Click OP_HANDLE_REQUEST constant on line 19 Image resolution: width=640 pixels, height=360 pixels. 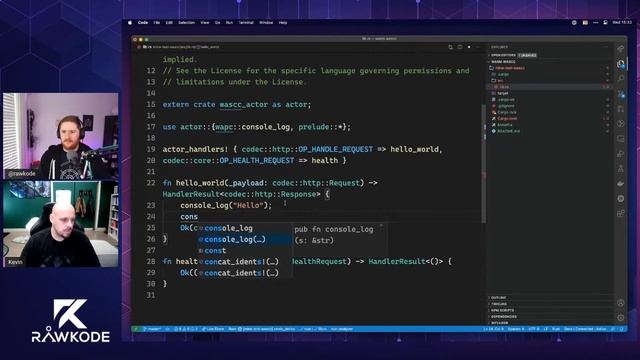click(336, 149)
